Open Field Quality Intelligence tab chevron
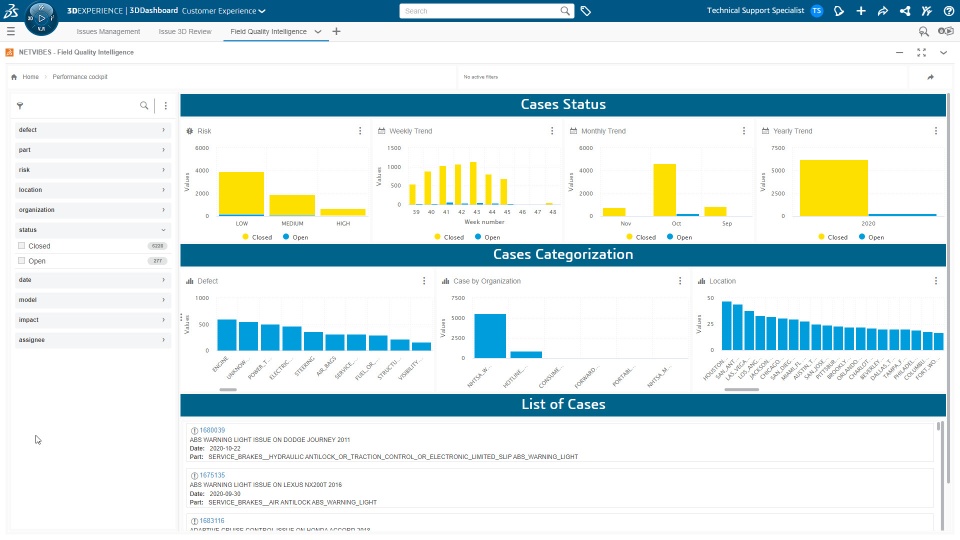This screenshot has height=540, width=960. coord(318,32)
